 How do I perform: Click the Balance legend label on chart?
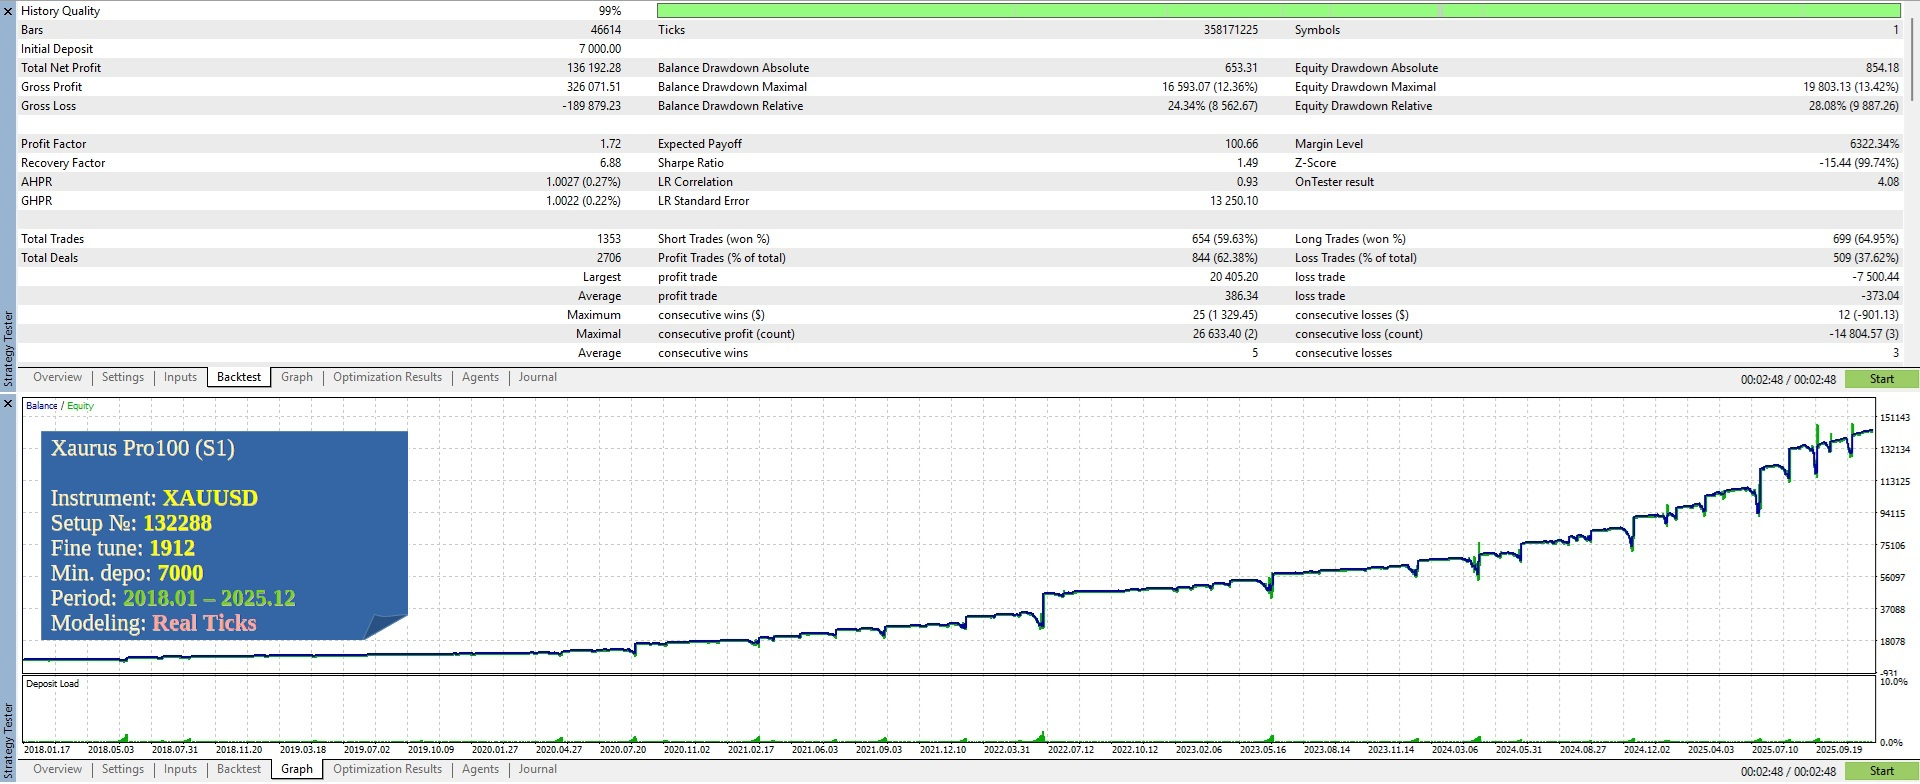pyautogui.click(x=41, y=406)
